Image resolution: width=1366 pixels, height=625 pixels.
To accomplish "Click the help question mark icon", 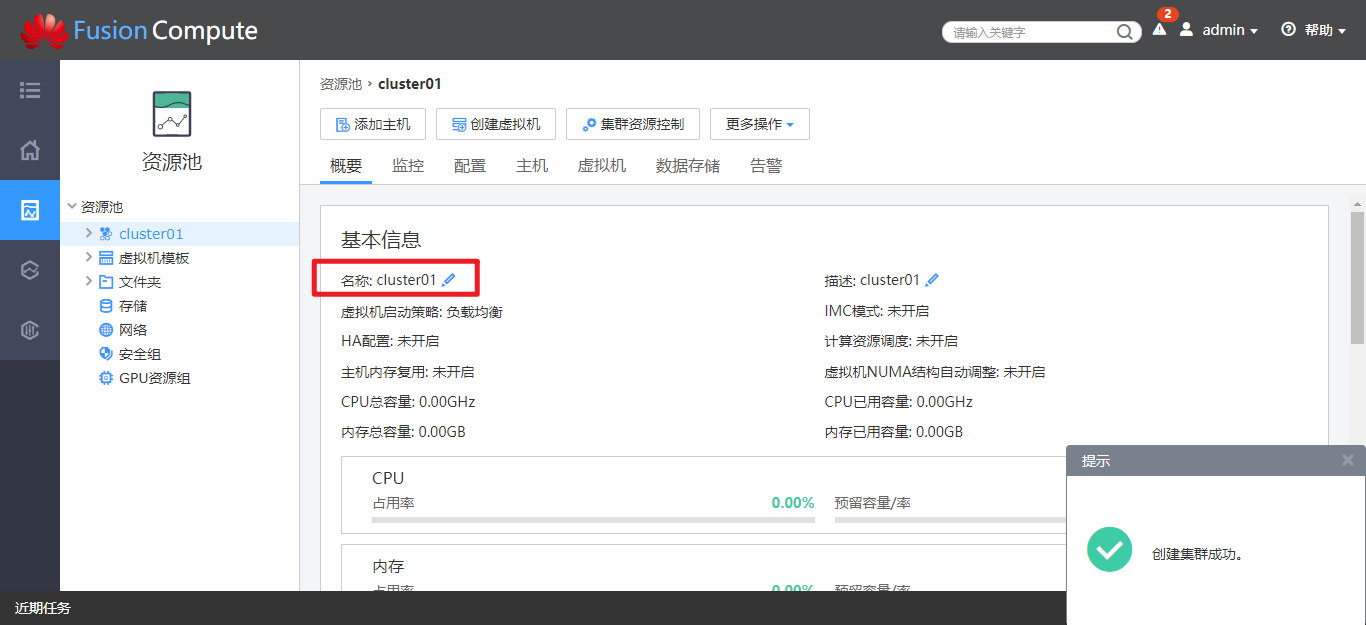I will (1288, 30).
